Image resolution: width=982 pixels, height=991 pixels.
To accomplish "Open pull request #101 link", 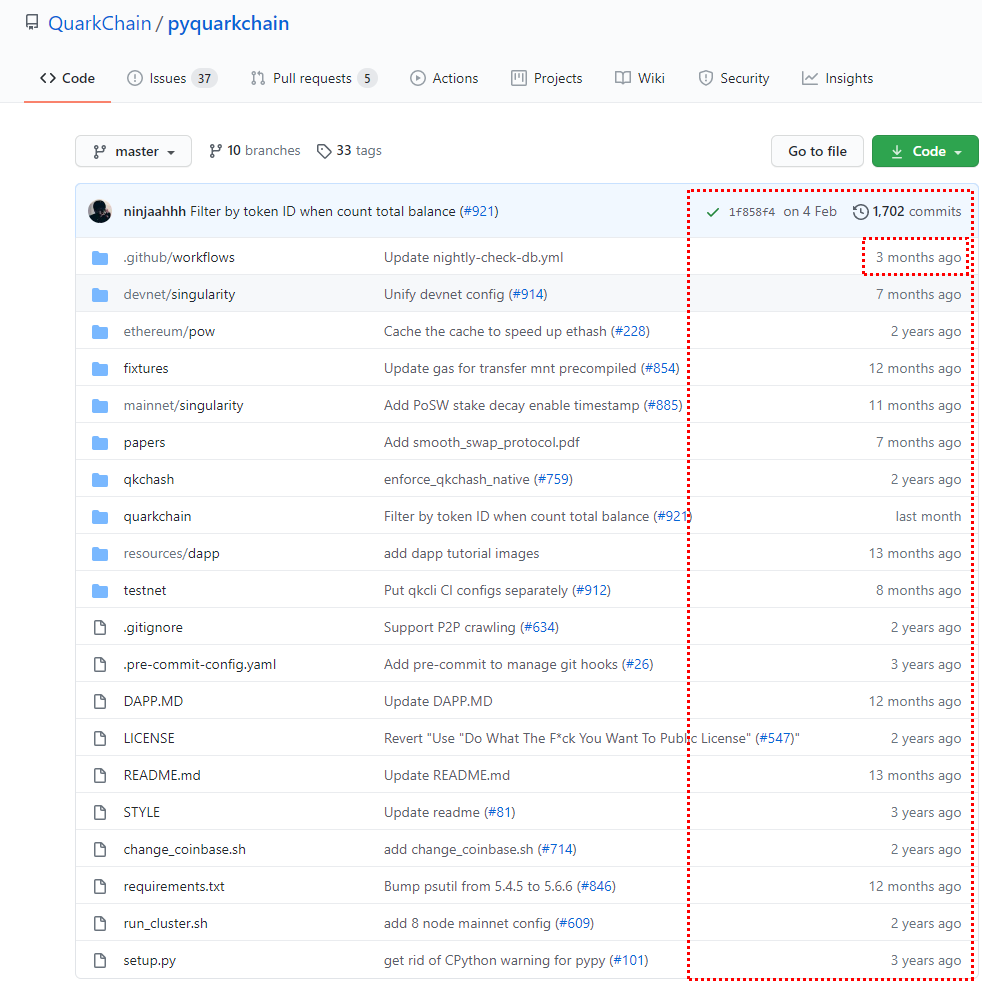I will pyautogui.click(x=629, y=960).
